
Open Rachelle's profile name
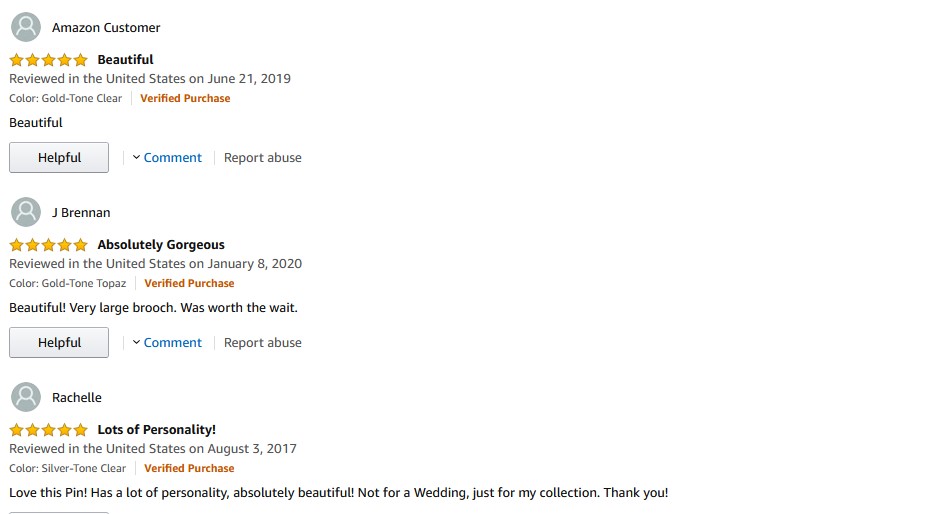tap(77, 398)
